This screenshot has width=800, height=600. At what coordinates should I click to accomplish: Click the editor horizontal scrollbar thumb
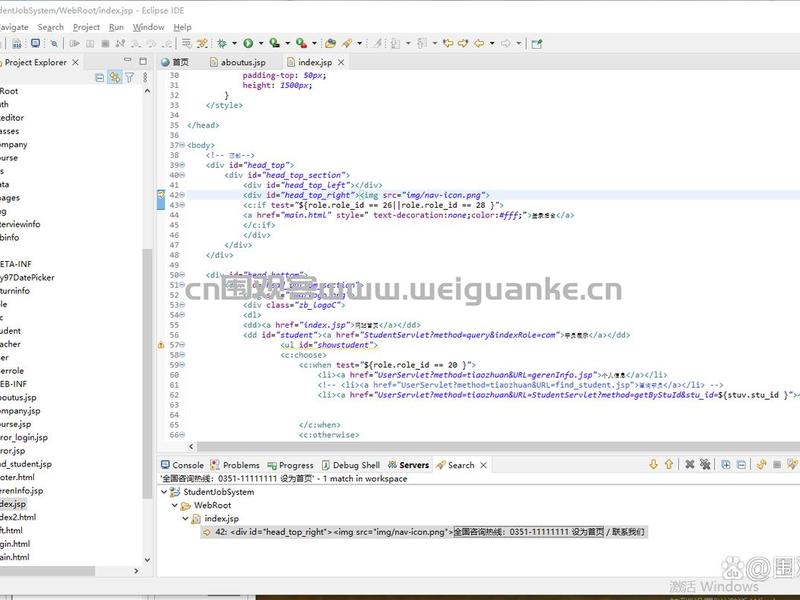tap(497, 446)
